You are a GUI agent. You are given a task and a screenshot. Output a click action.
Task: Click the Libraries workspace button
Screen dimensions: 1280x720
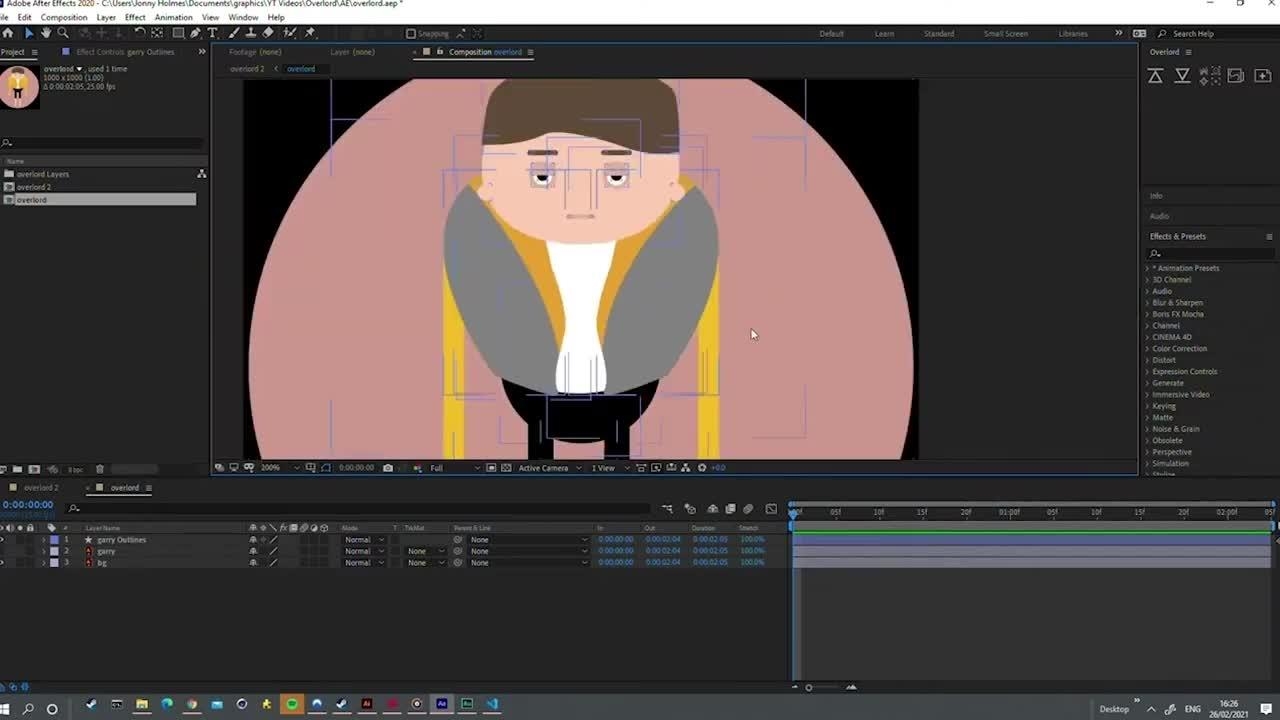[1072, 34]
